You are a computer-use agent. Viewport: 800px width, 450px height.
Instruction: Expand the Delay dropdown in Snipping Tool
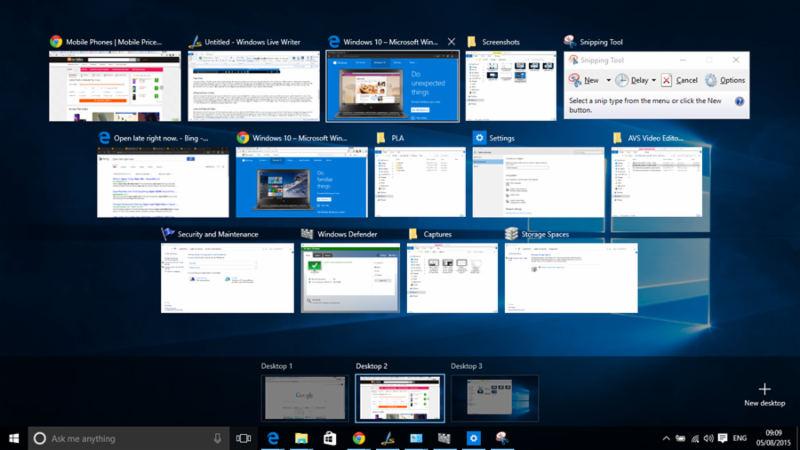[x=654, y=80]
